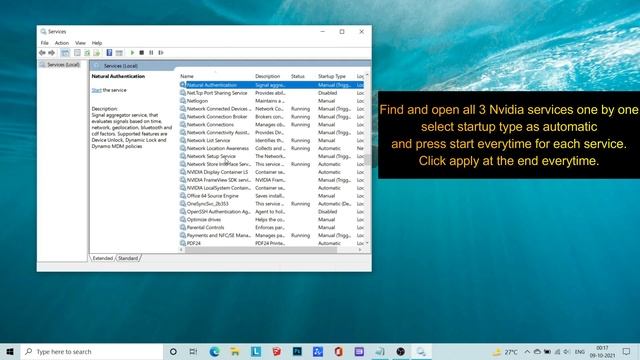Select Net.Tcp Port Sharing Service row
Viewport: 640px width, 360px height.
pyautogui.click(x=271, y=93)
